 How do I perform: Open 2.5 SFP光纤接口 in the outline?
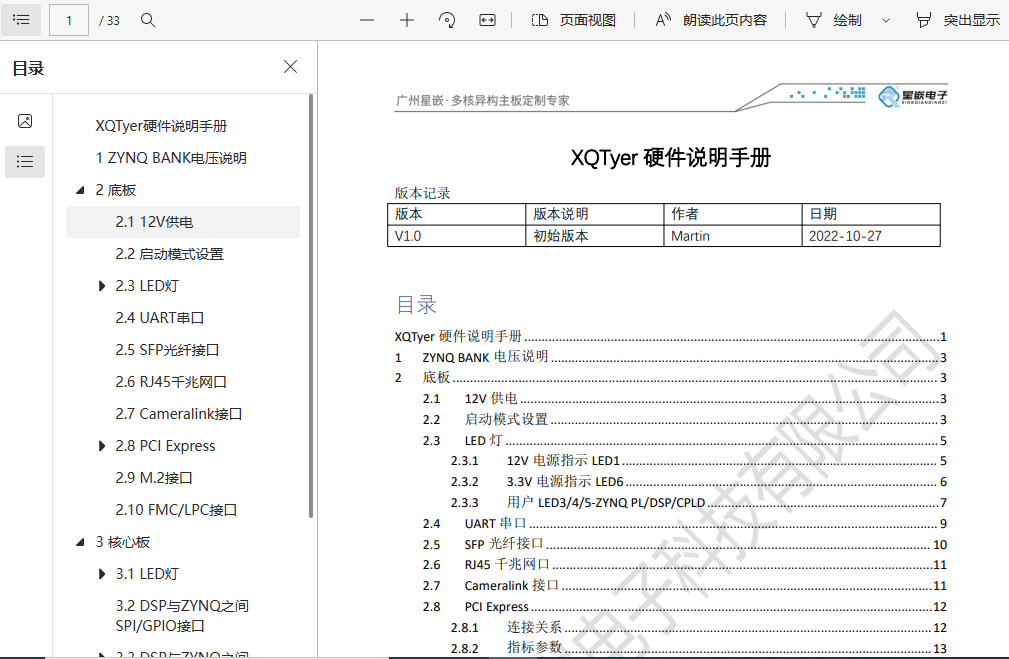(166, 350)
